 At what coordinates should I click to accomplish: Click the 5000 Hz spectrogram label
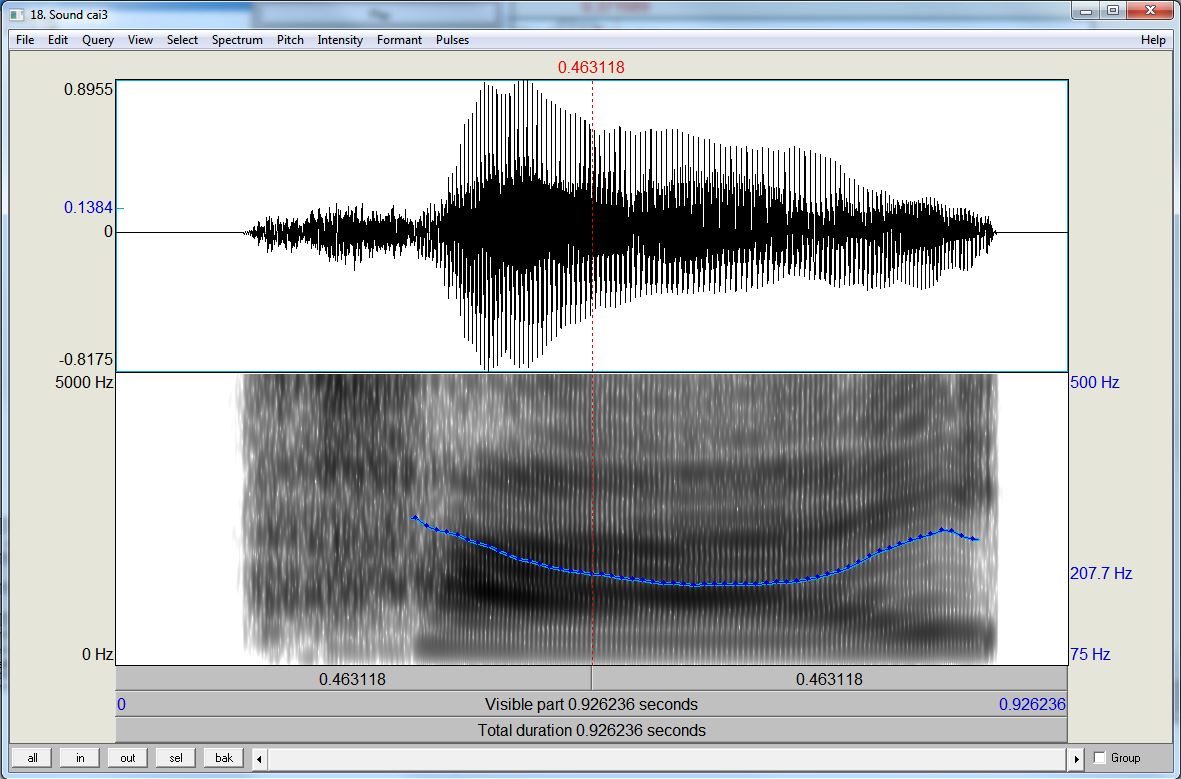[x=84, y=382]
